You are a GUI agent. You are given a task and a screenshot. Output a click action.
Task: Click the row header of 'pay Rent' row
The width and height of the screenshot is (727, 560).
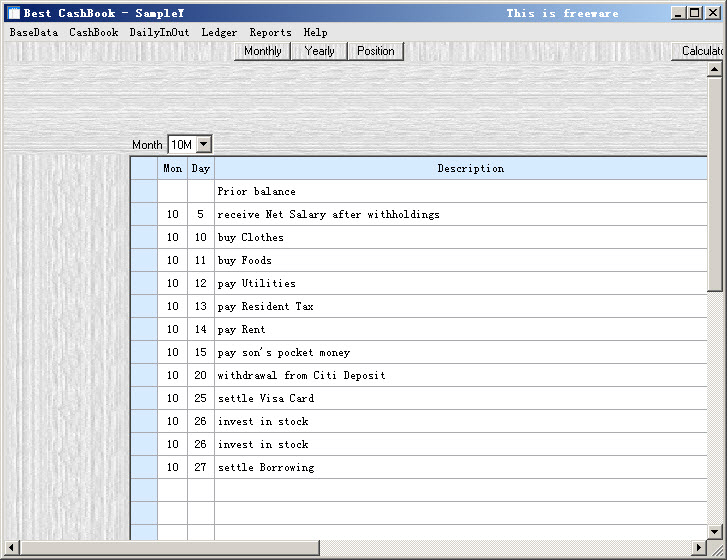point(144,329)
